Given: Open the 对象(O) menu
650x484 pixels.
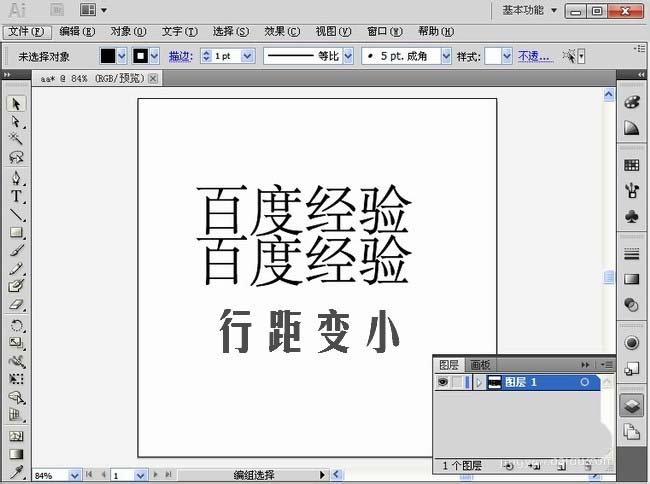Looking at the screenshot, I should (x=129, y=31).
